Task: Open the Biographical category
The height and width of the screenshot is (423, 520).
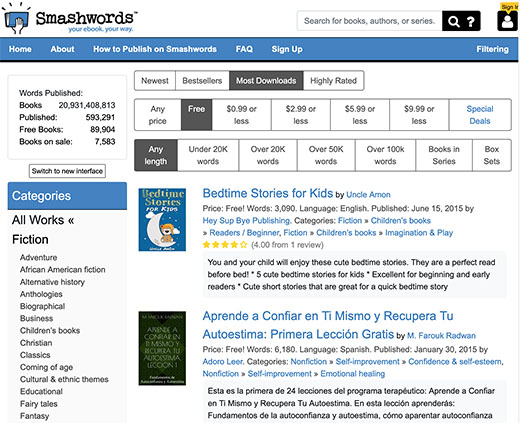Action: [x=42, y=306]
